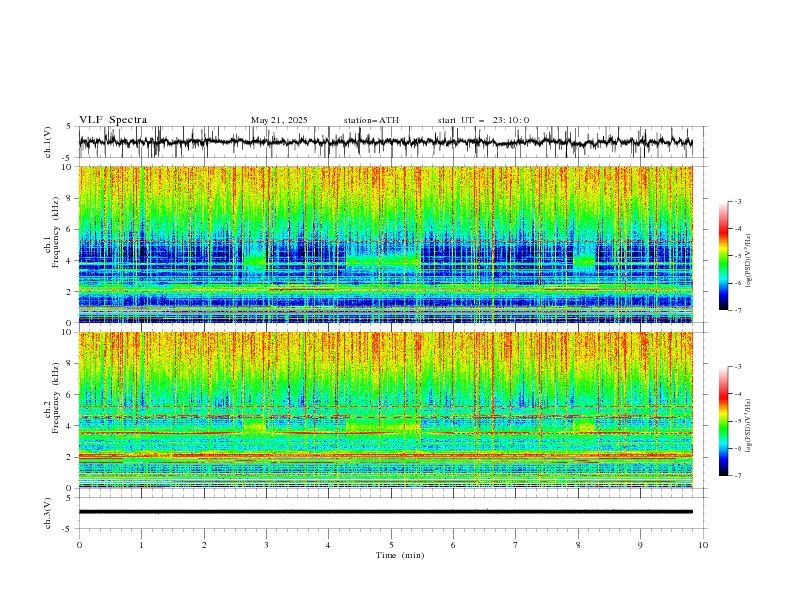
Task: Click the '-7' tick on ch.2 colorbar
Action: pos(738,476)
